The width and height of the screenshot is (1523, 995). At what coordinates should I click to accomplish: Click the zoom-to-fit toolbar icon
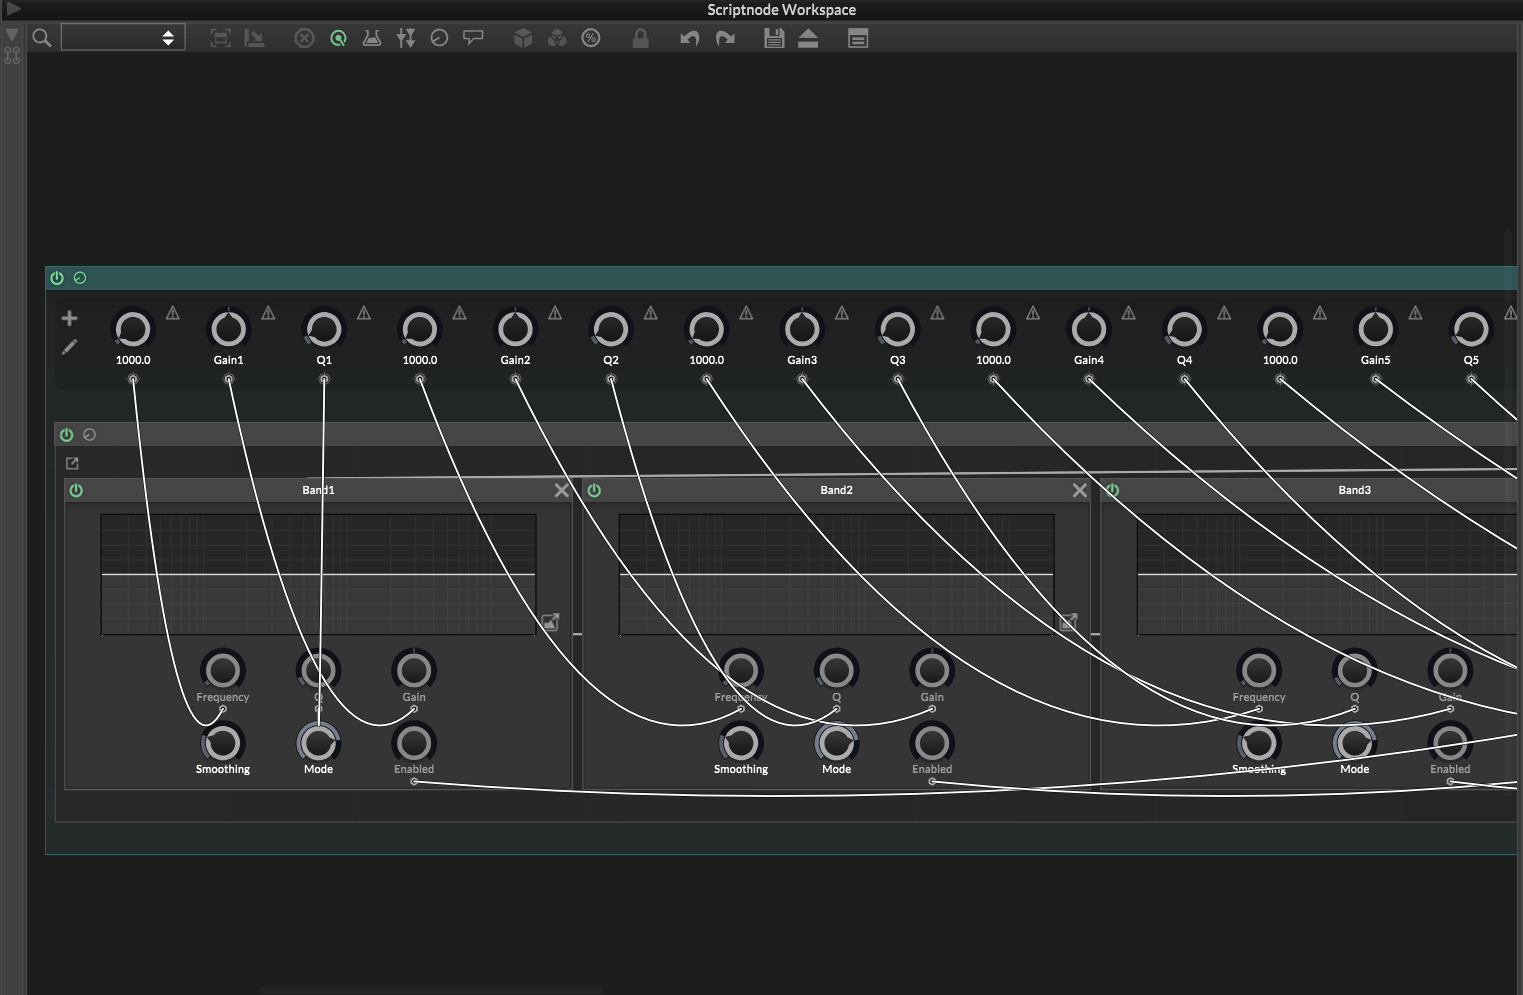tap(221, 38)
